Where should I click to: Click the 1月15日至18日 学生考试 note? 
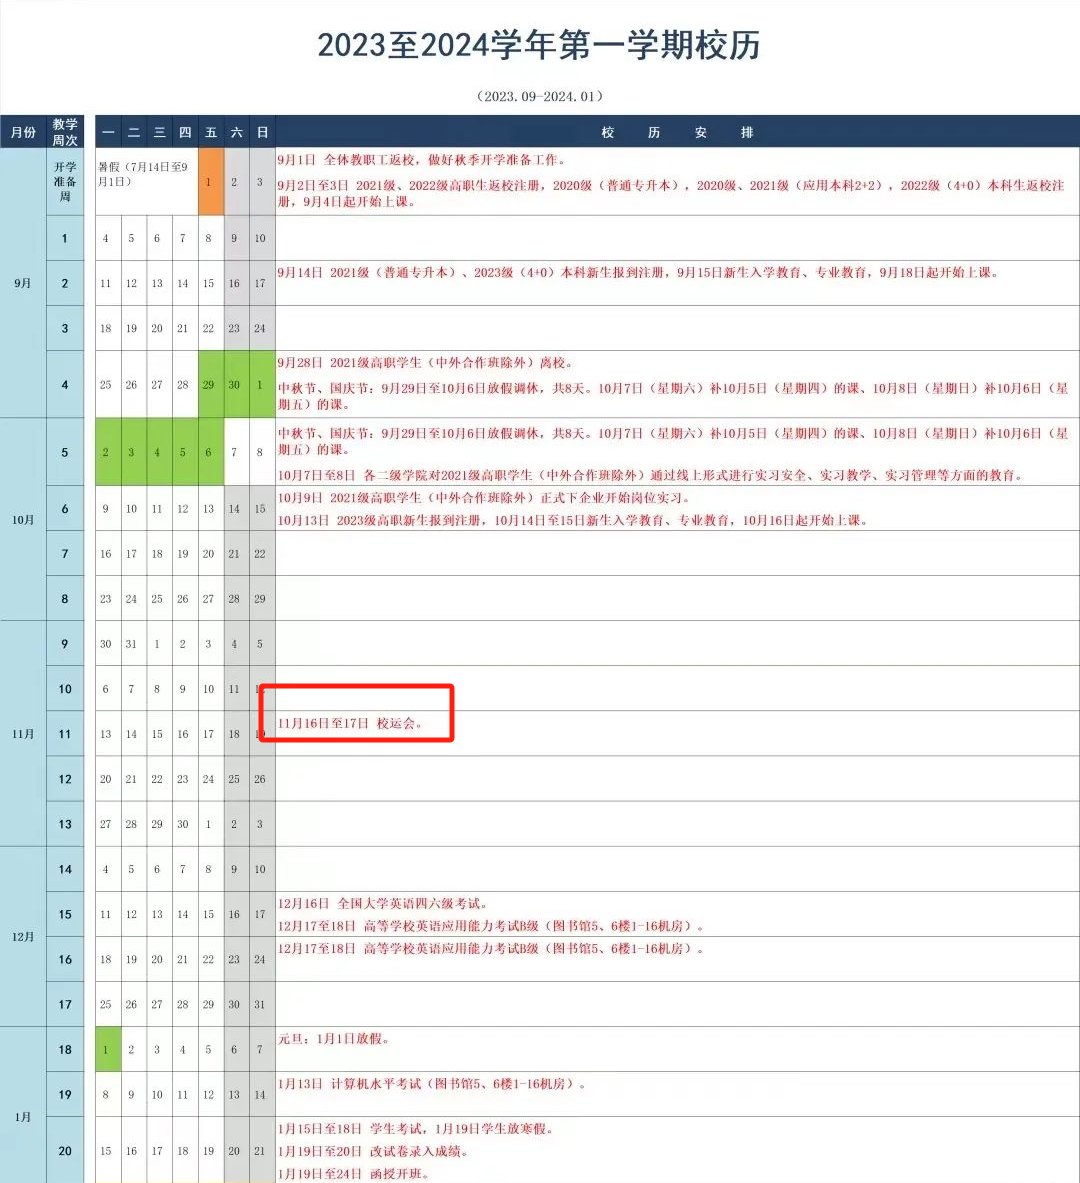pyautogui.click(x=416, y=1129)
